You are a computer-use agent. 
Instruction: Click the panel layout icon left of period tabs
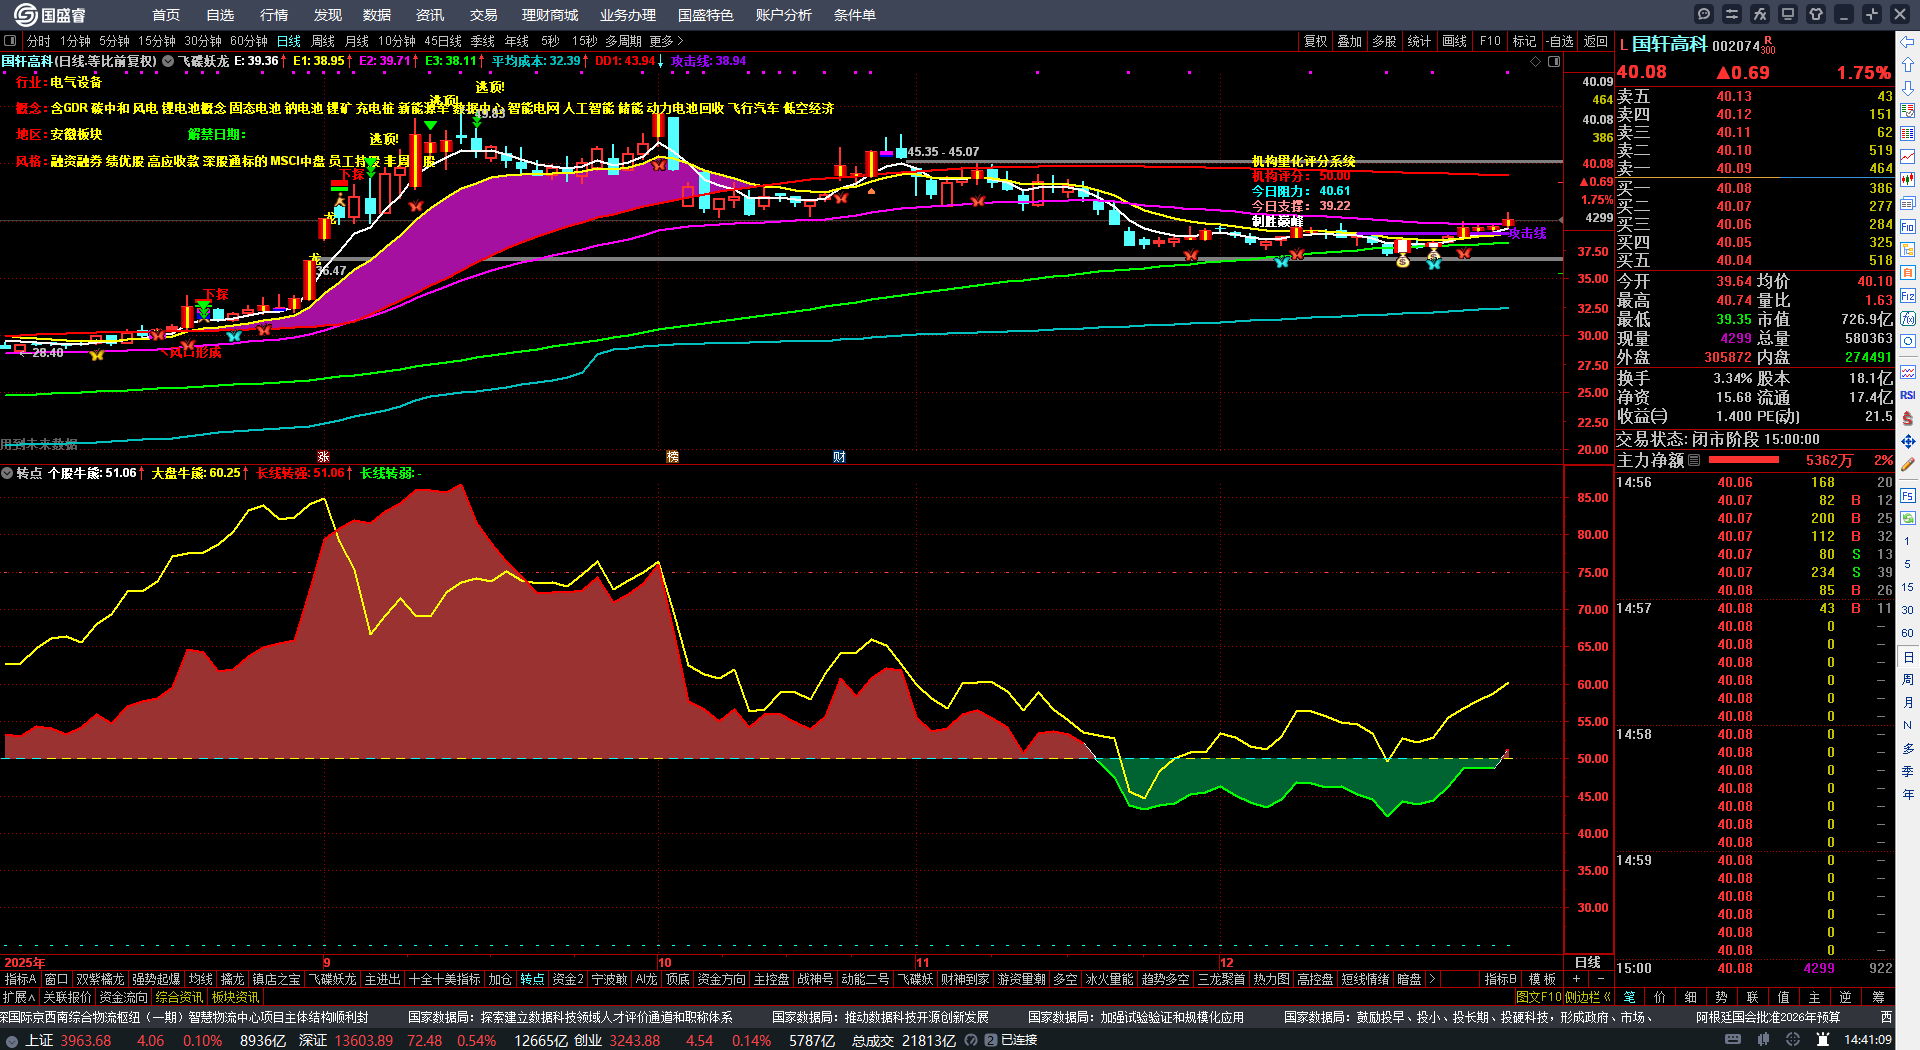[10, 41]
